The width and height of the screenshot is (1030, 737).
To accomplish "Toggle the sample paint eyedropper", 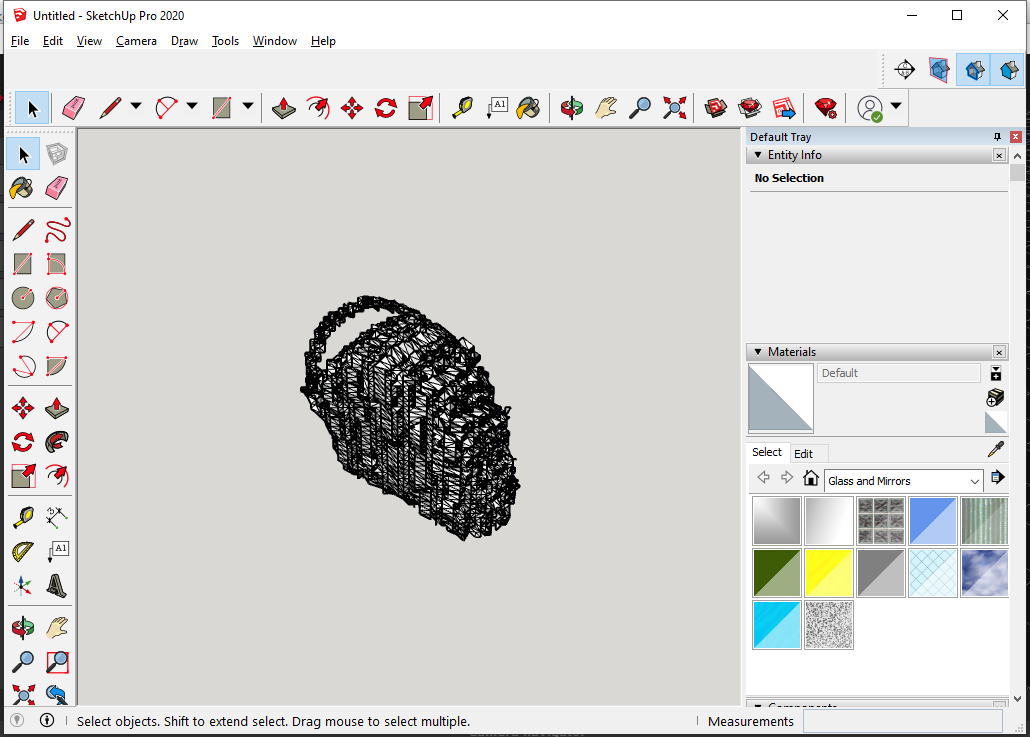I will 995,450.
